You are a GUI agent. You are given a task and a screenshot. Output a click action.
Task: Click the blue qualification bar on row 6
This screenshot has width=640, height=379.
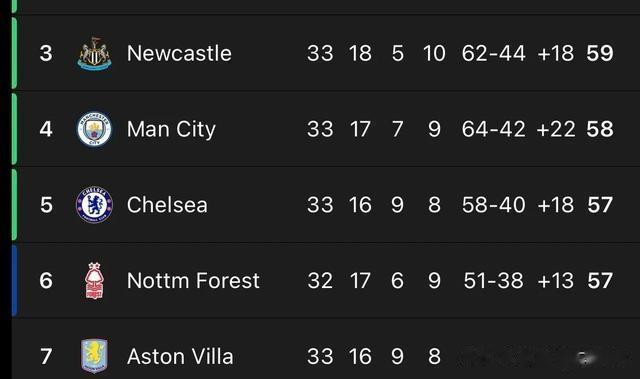14,281
